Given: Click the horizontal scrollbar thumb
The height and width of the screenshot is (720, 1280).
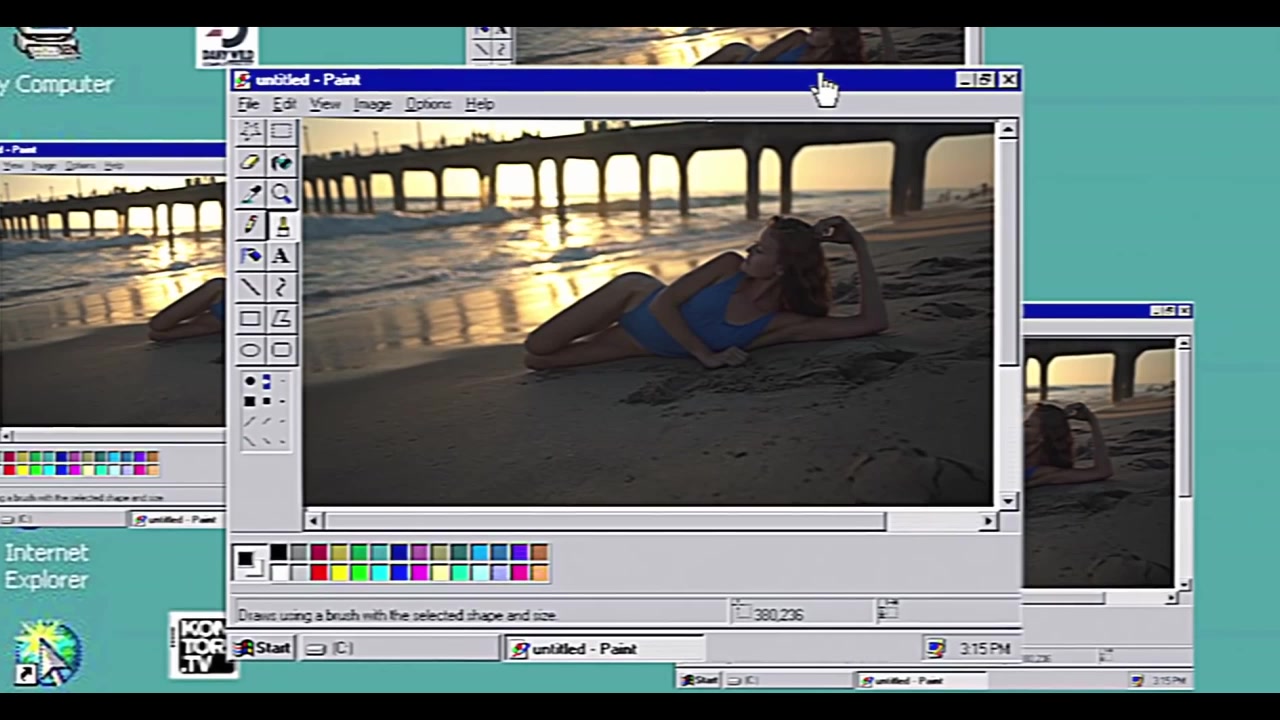Looking at the screenshot, I should coord(604,521).
